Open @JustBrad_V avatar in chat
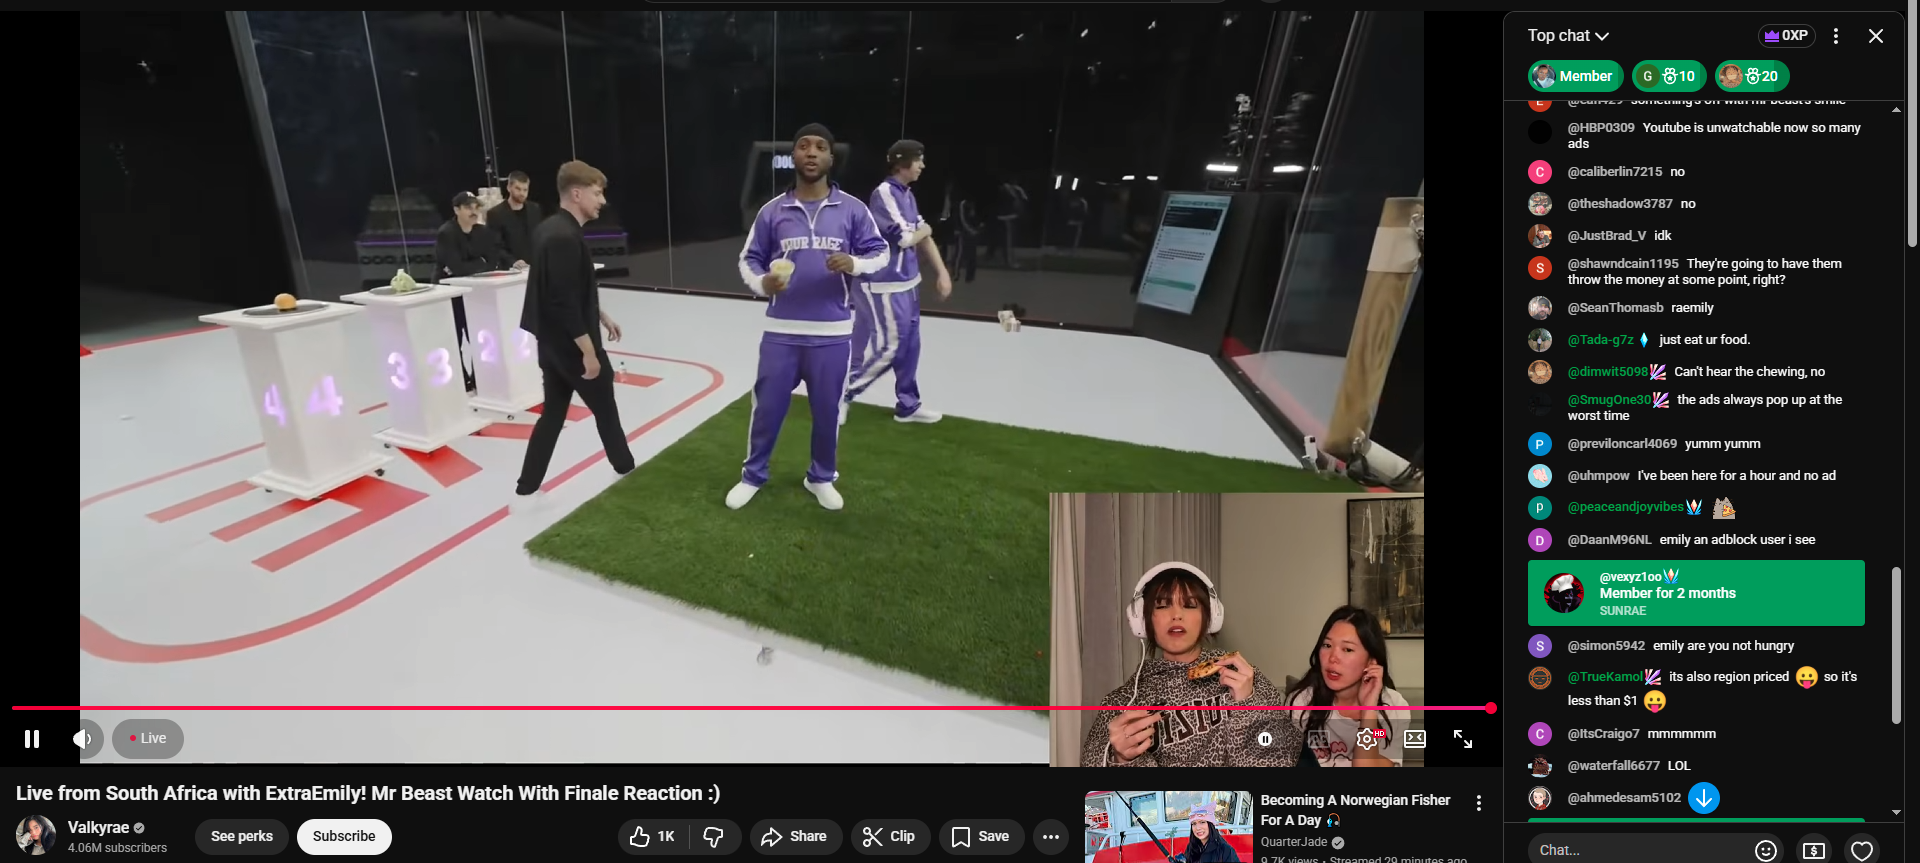The height and width of the screenshot is (863, 1920). coord(1540,236)
